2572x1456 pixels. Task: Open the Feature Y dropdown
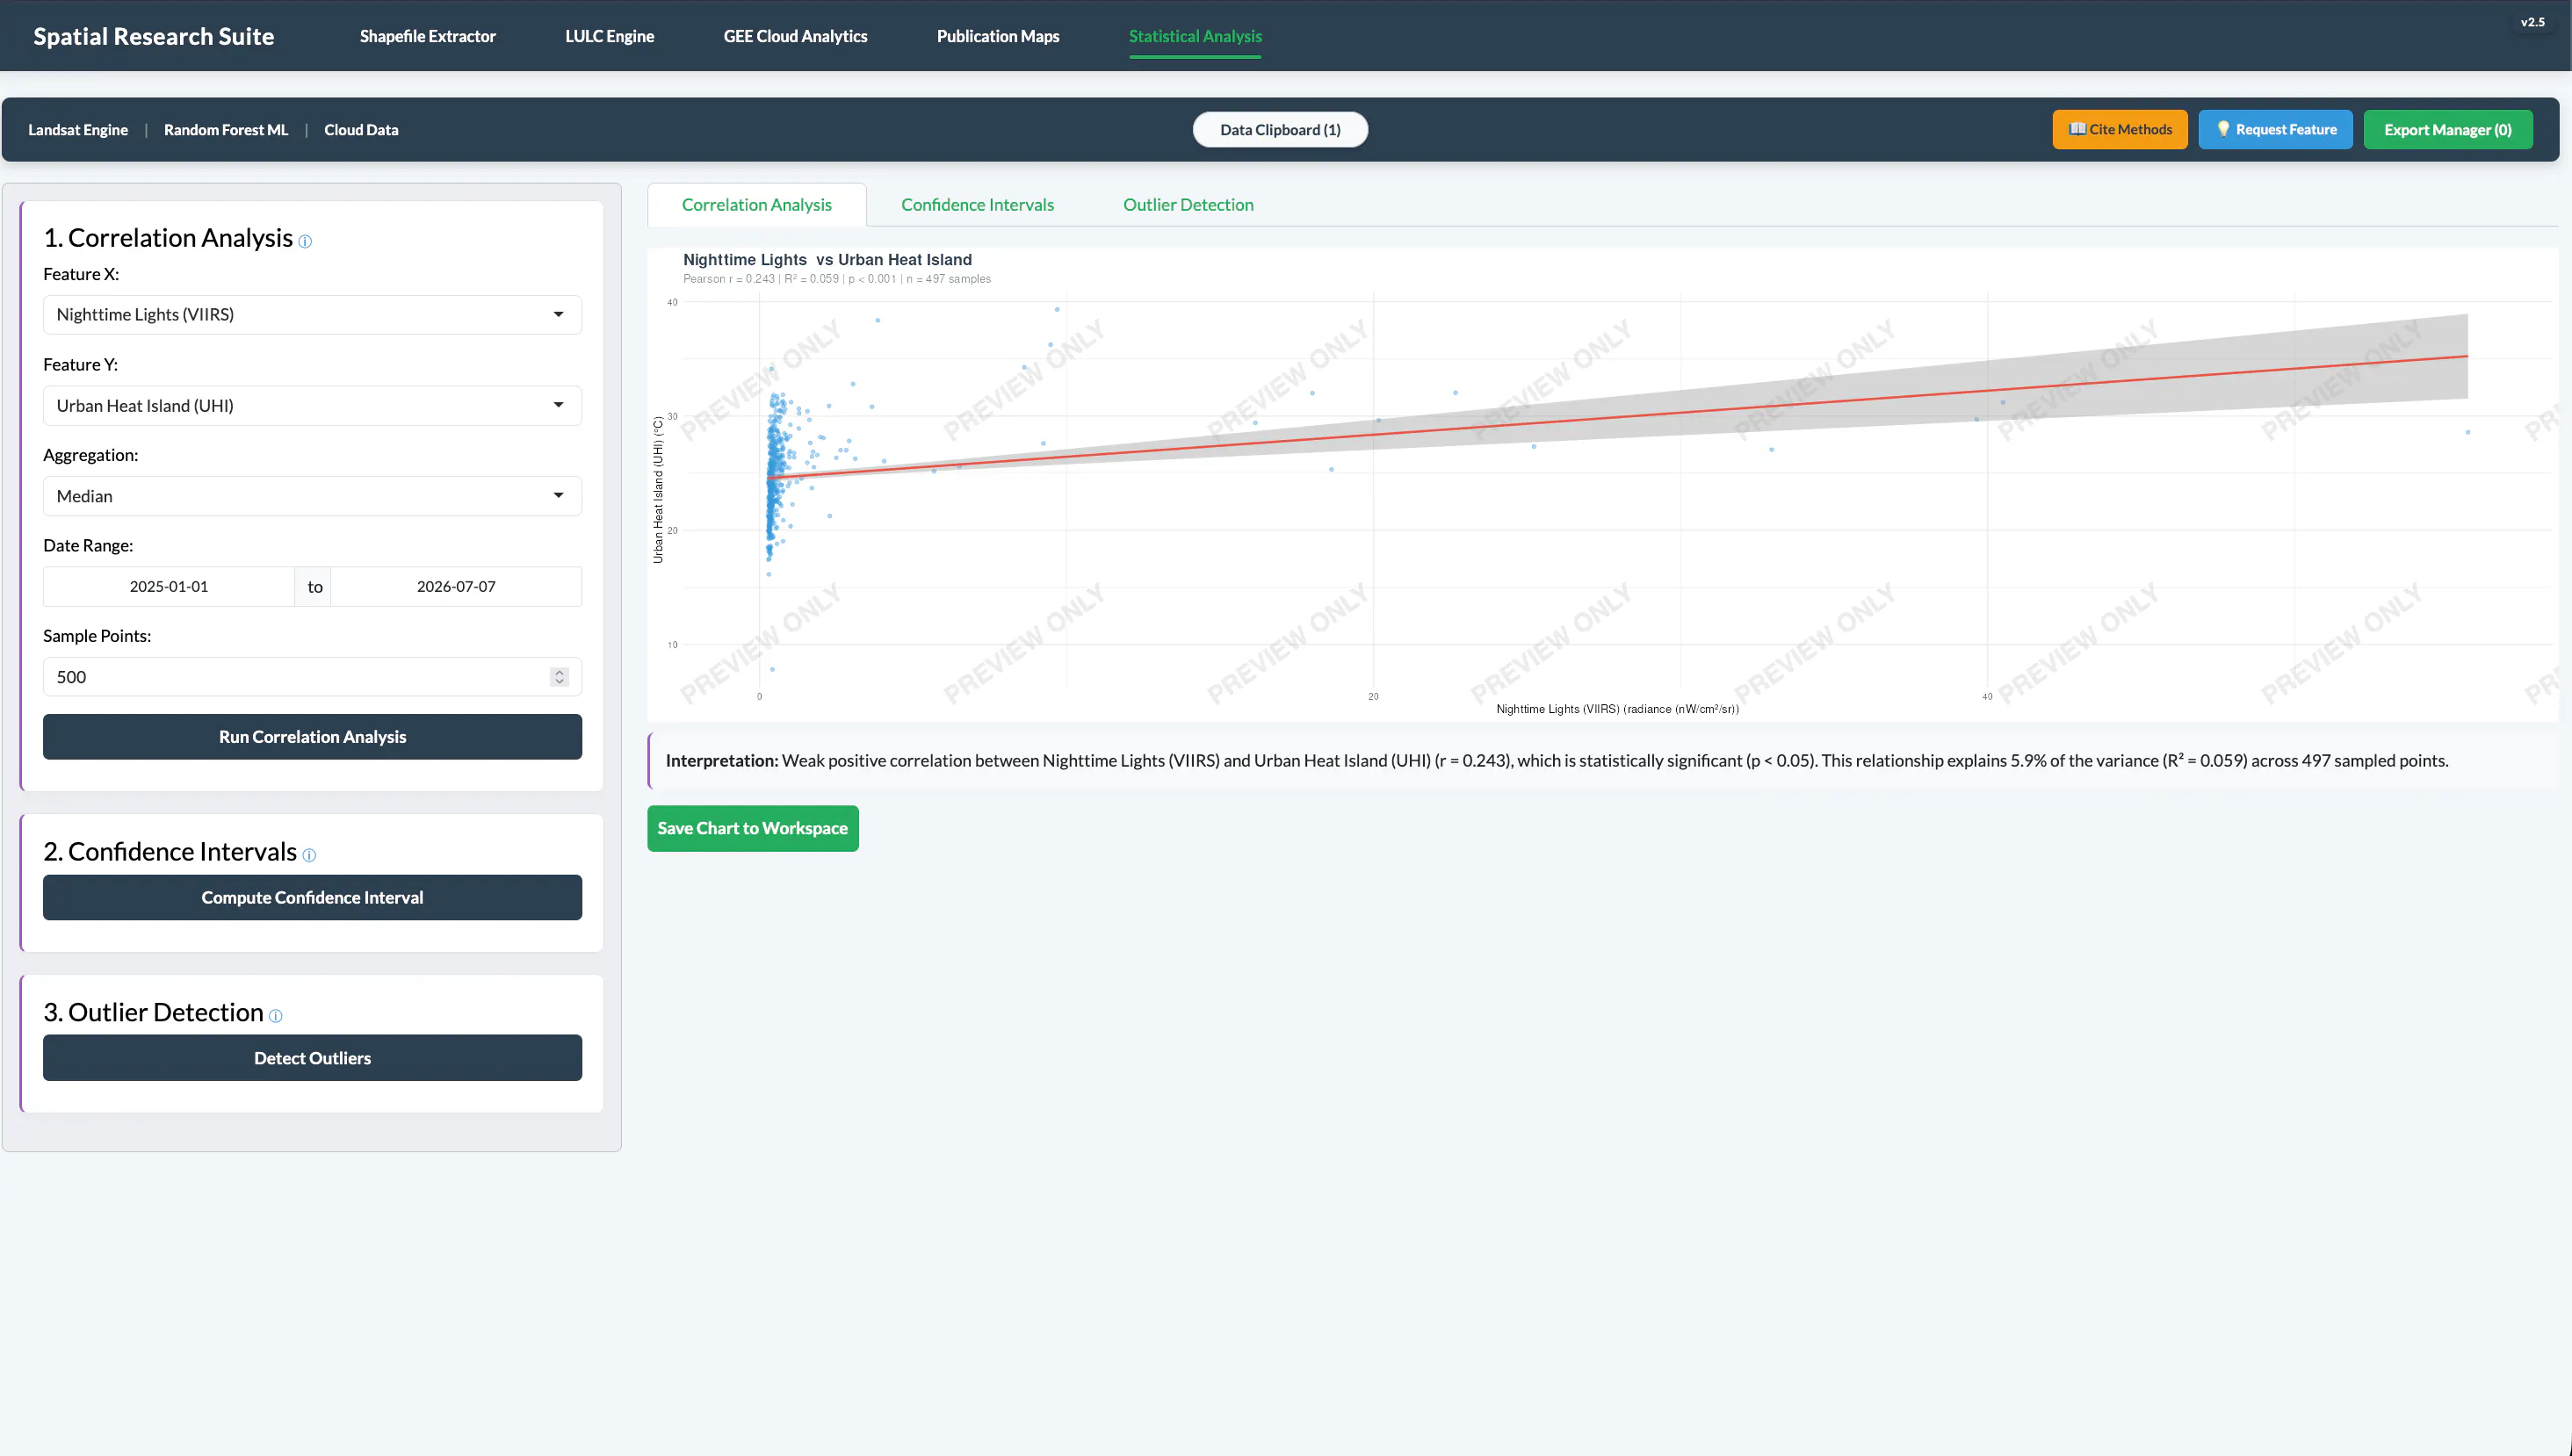tap(312, 406)
